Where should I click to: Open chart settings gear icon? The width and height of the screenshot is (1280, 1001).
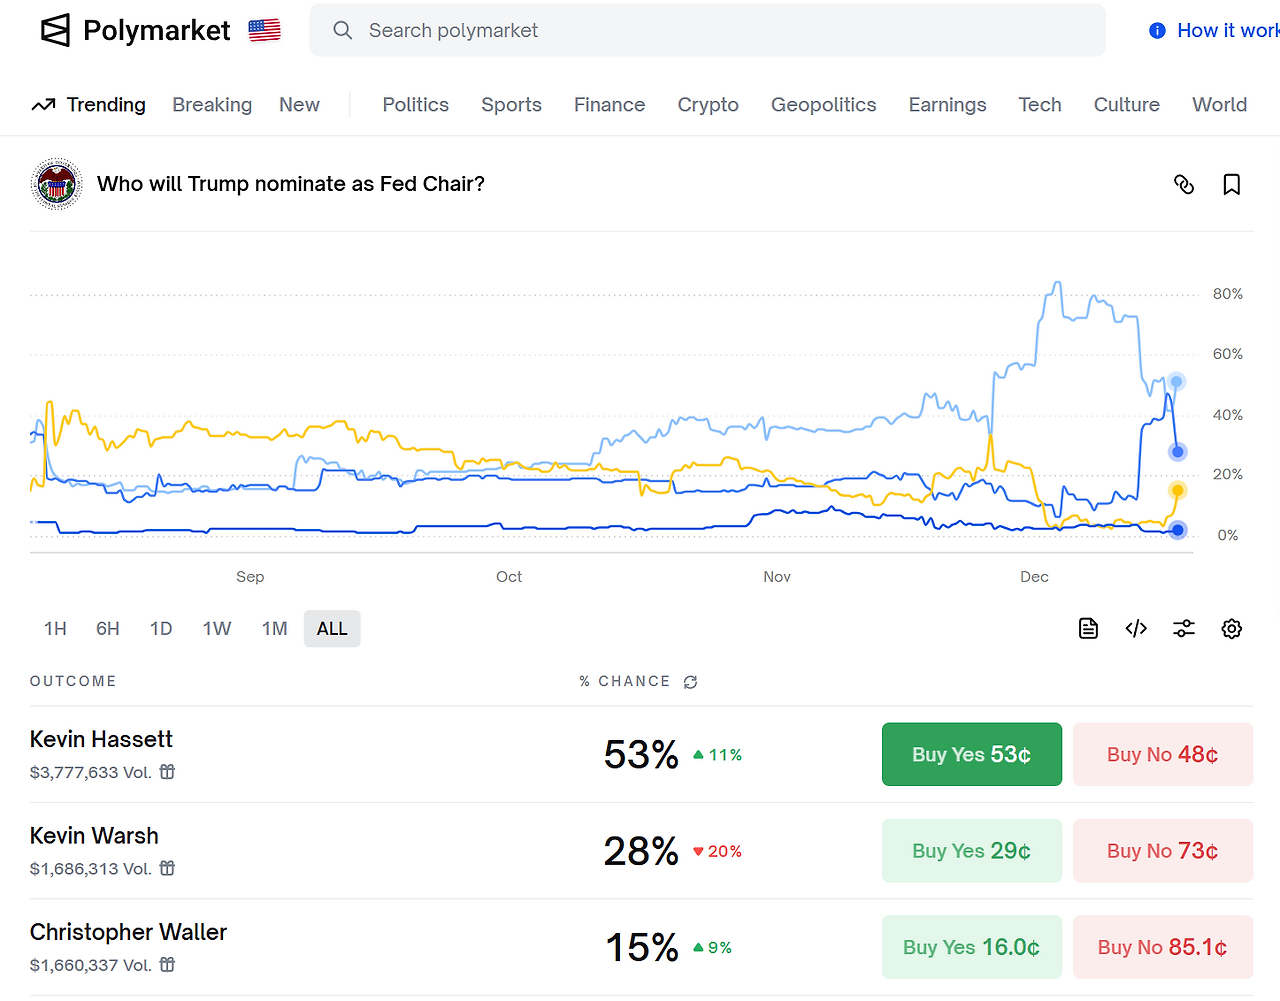click(x=1232, y=628)
